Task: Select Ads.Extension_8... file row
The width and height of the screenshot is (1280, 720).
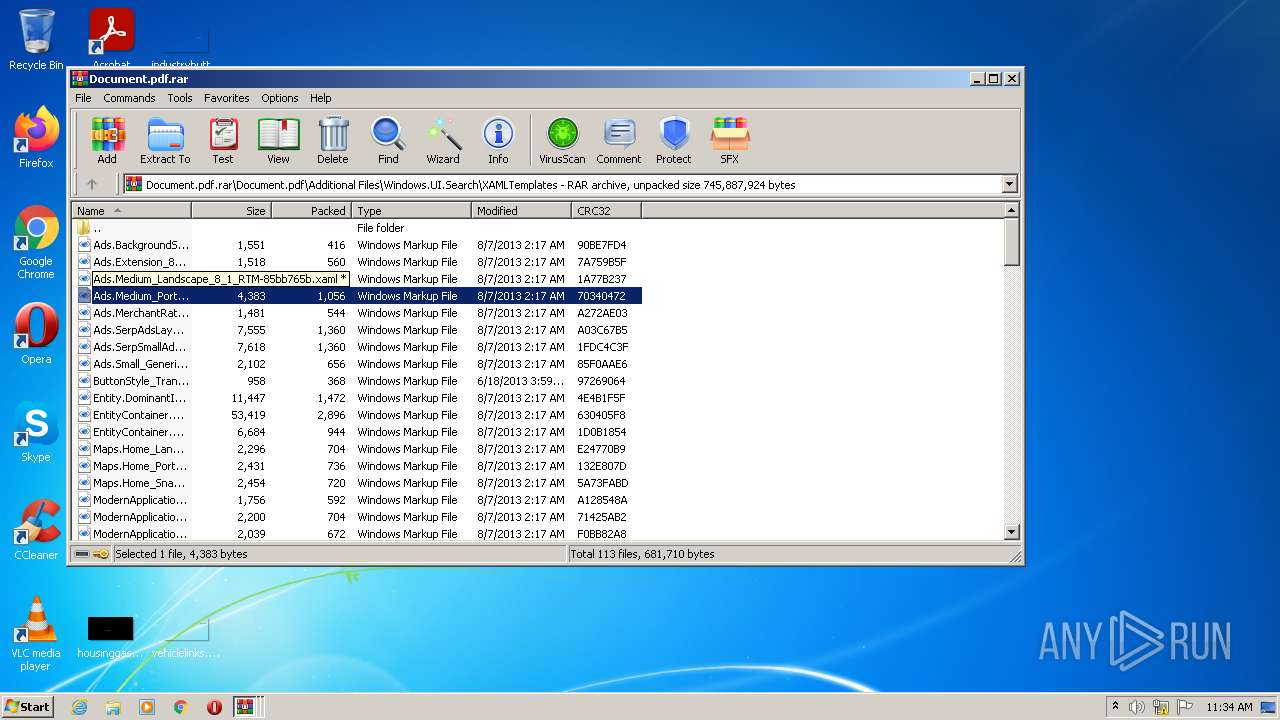Action: (x=357, y=262)
